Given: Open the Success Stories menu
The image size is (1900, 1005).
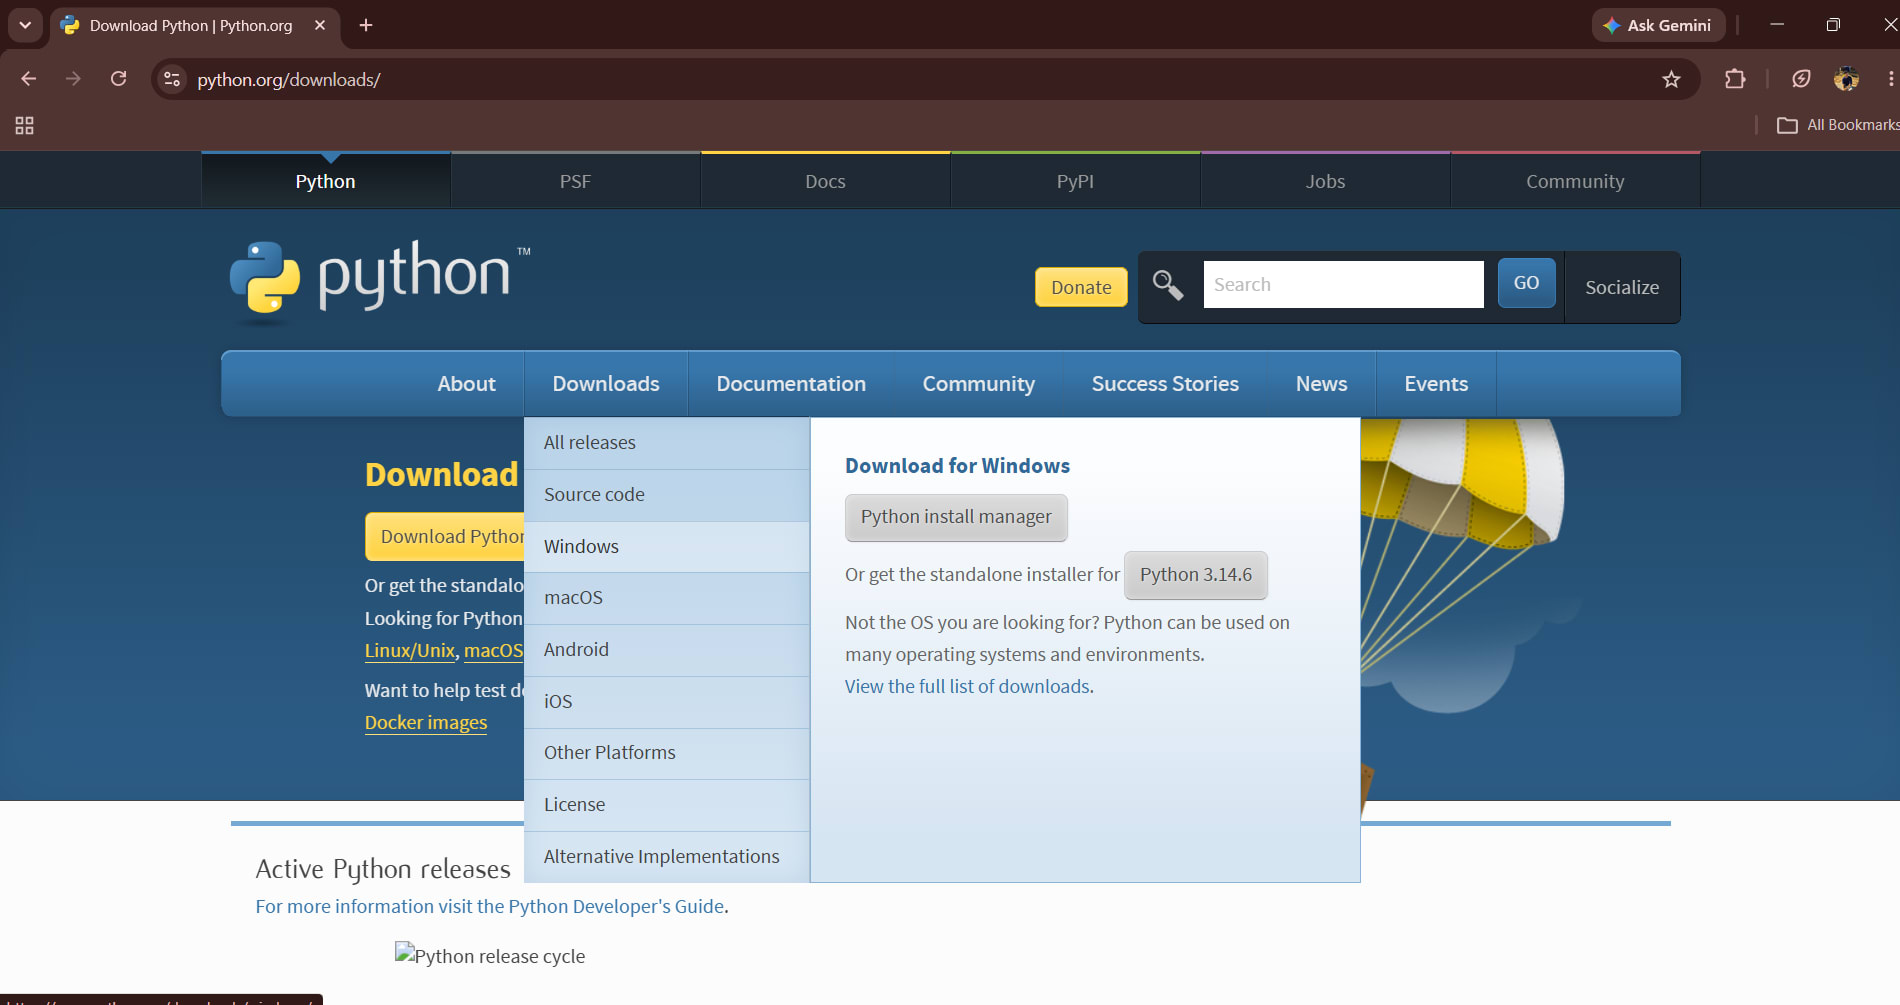Looking at the screenshot, I should click(1165, 384).
